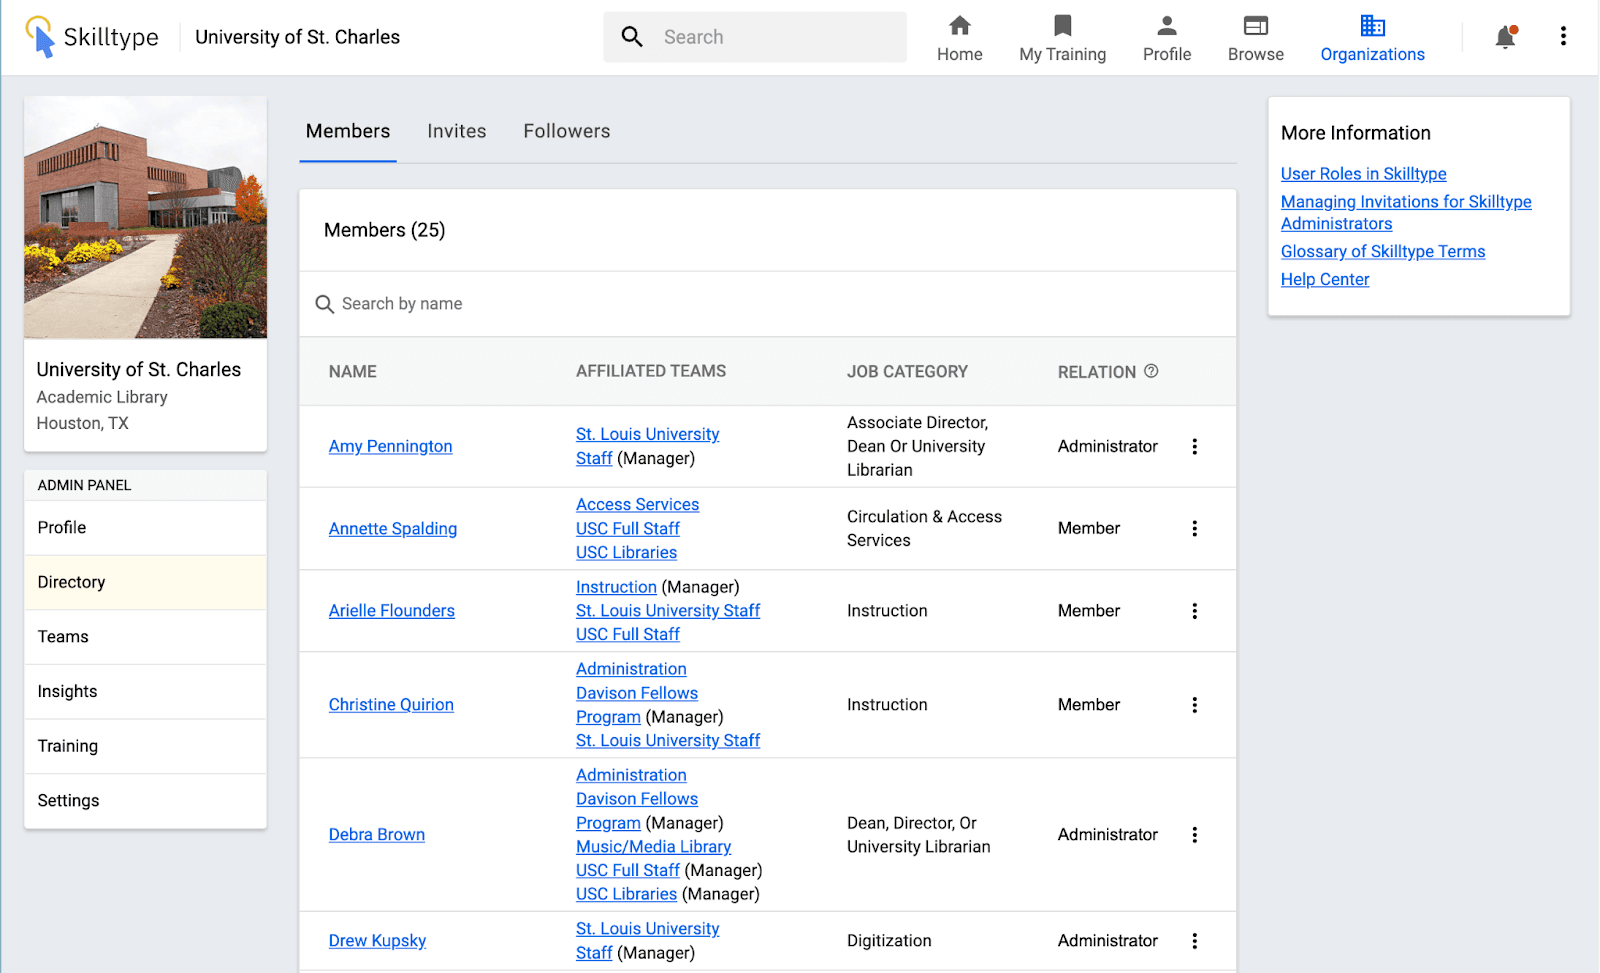Open the Help Center link
1600x973 pixels.
pyautogui.click(x=1325, y=280)
